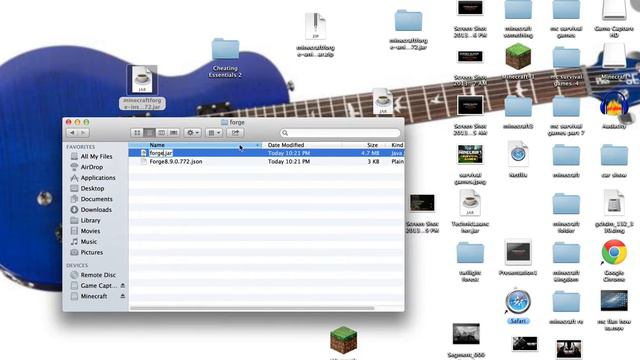Select the Cheating Essentials 2 folder
The image size is (640, 360).
tap(225, 50)
